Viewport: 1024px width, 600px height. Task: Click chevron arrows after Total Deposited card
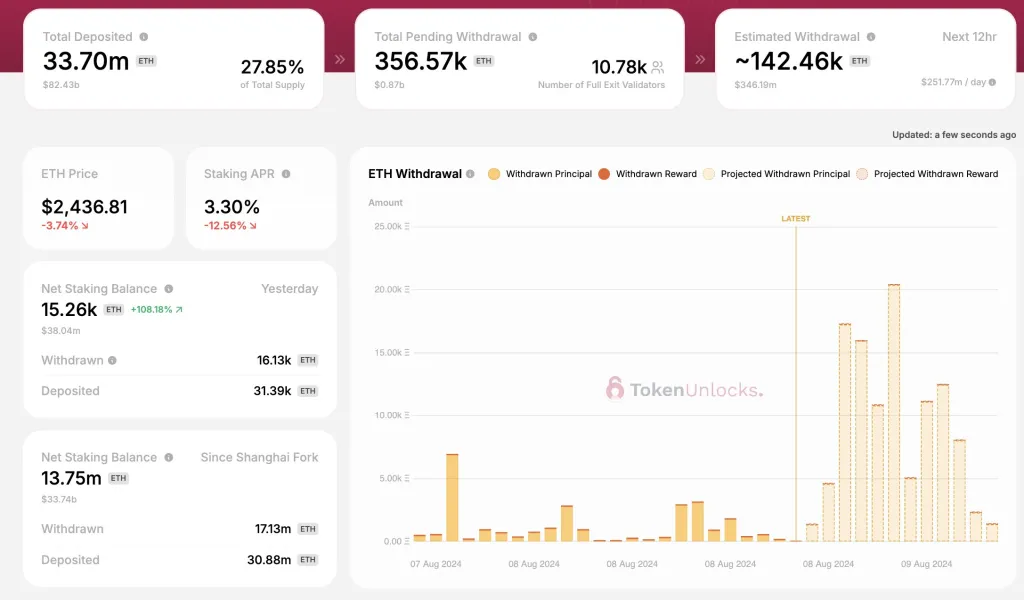(340, 59)
